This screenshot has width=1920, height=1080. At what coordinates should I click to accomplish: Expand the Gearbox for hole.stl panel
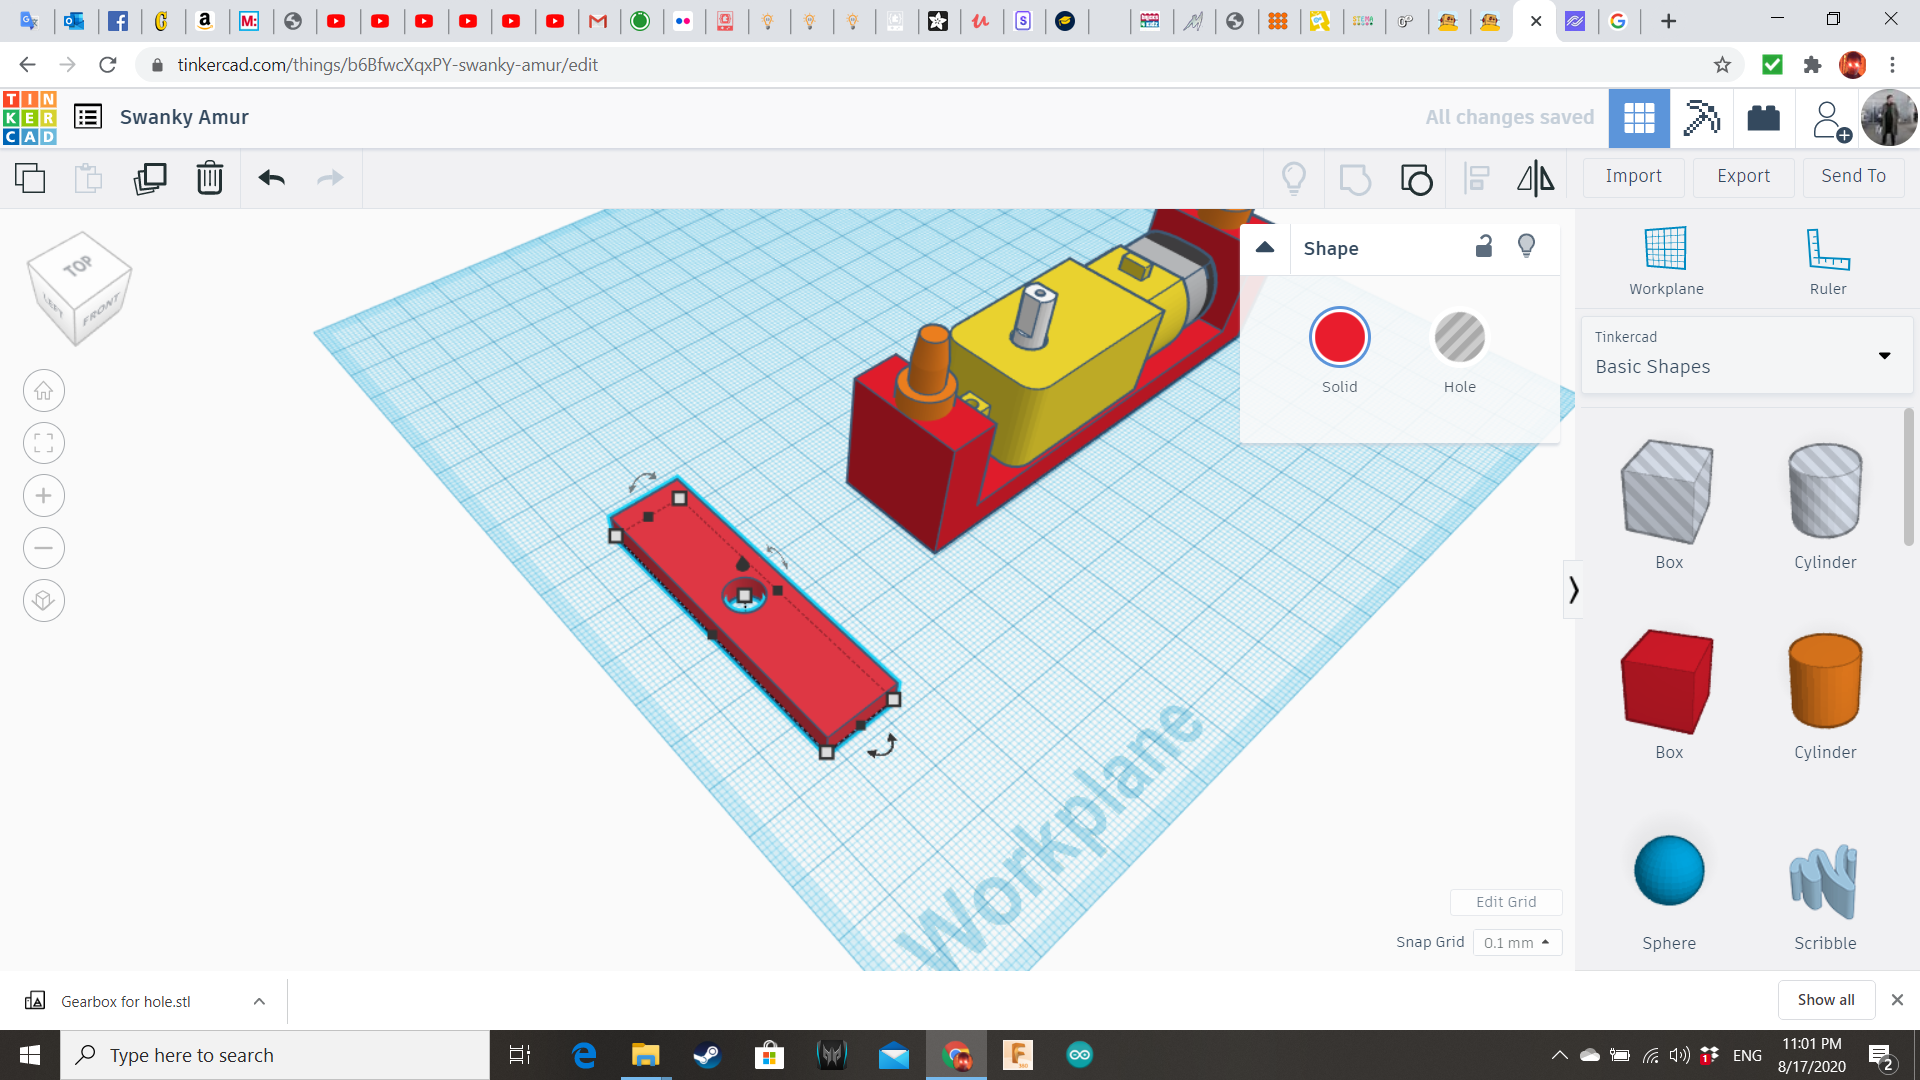click(x=260, y=1001)
